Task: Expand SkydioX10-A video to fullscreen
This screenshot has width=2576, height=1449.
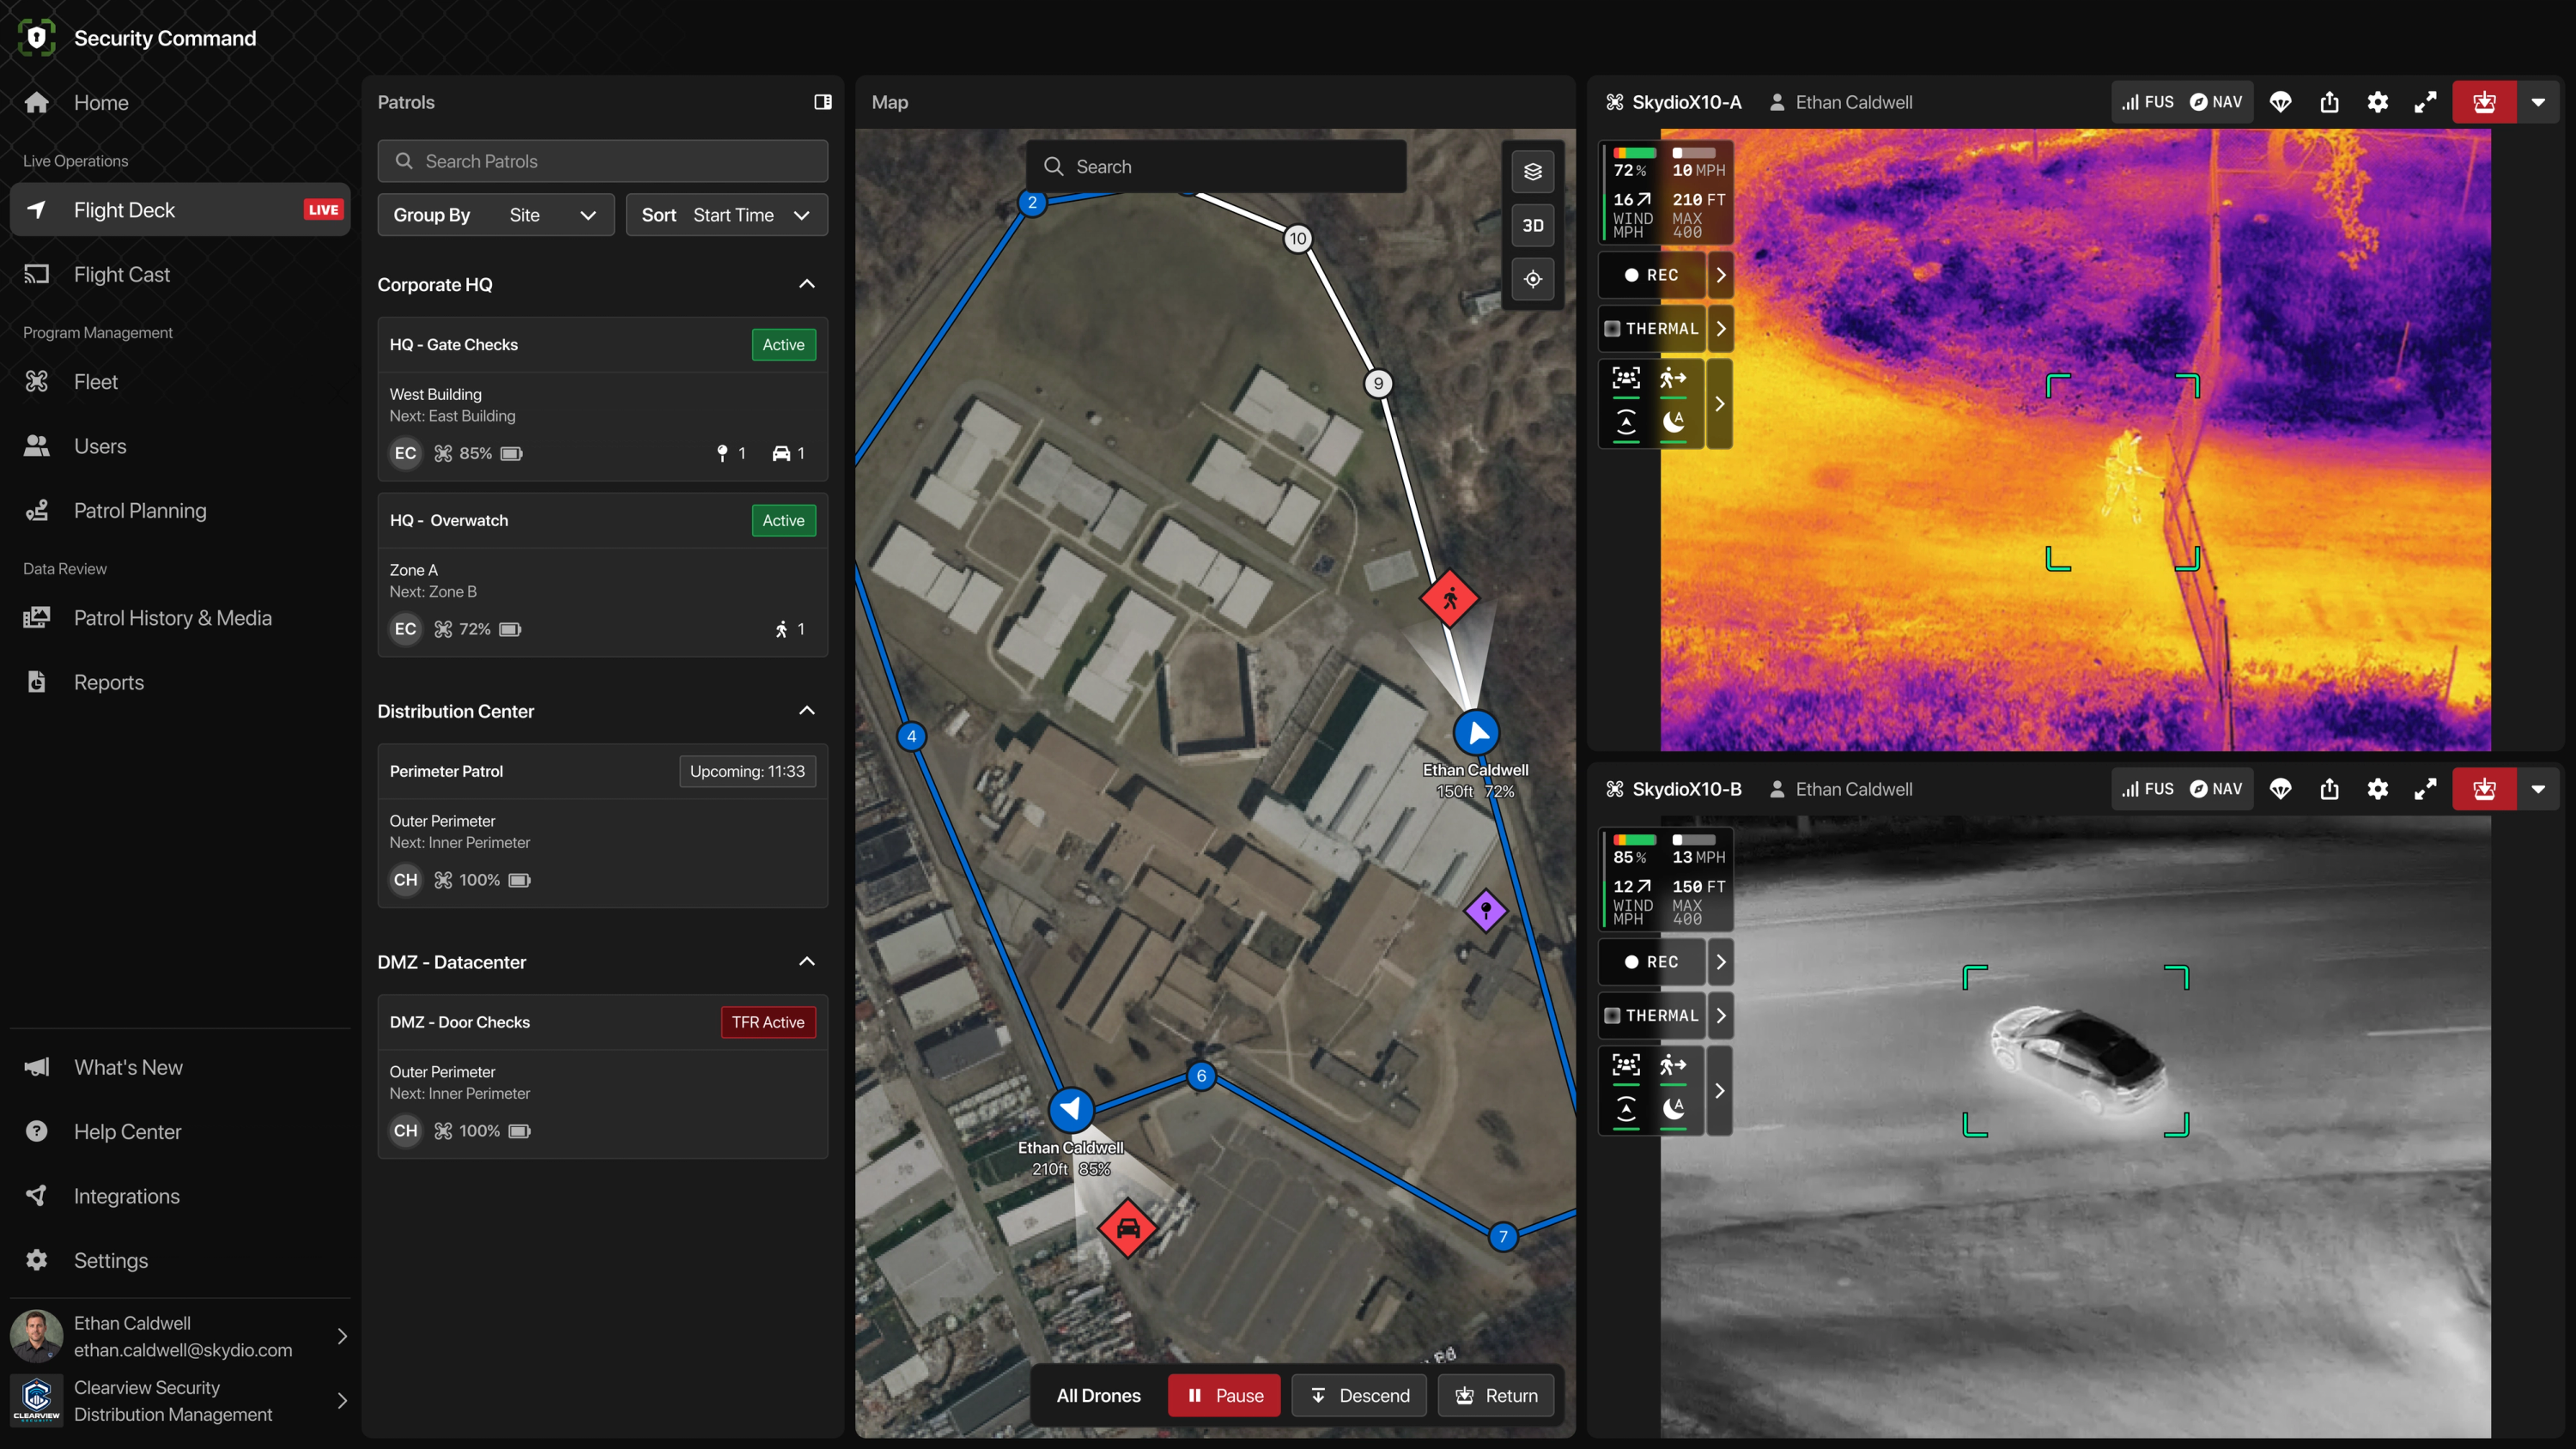Action: [x=2425, y=102]
